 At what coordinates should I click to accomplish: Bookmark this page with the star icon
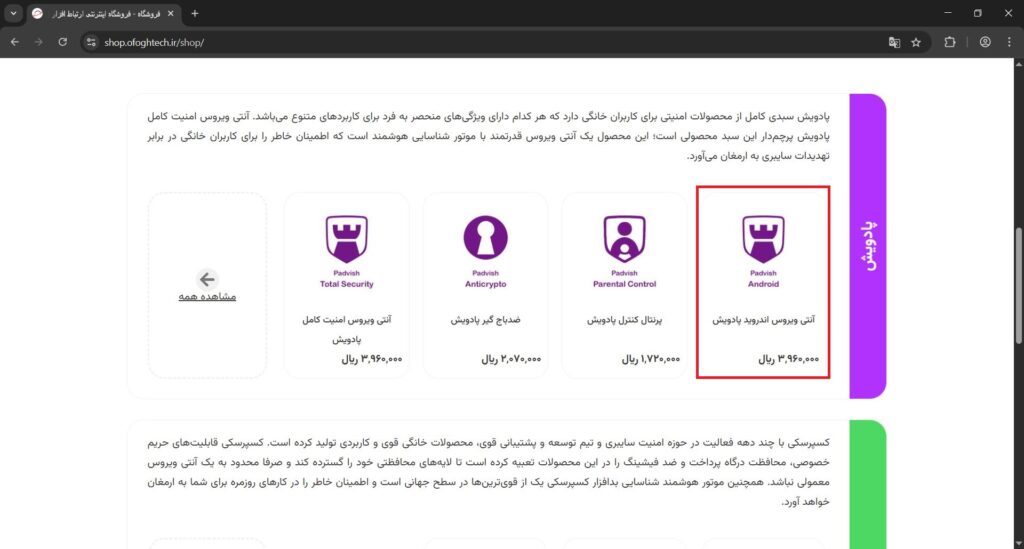916,42
